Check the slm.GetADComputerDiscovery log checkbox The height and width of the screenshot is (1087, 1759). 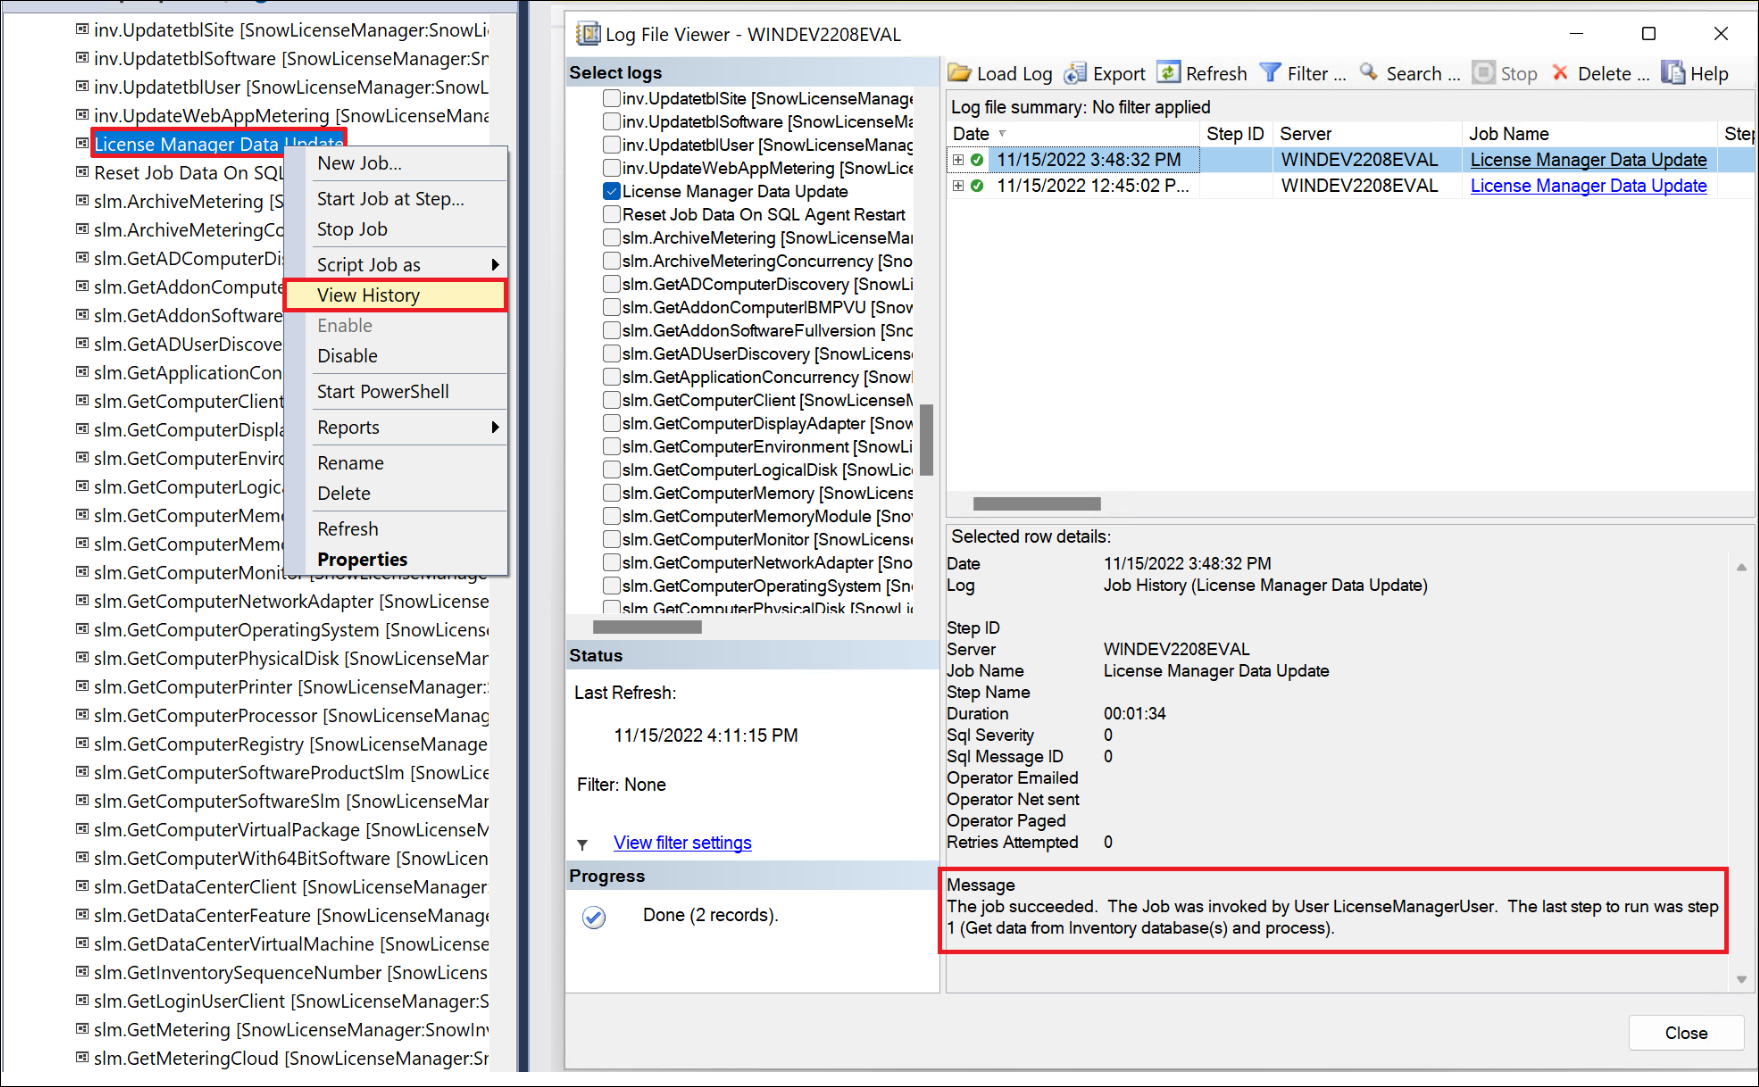612,284
